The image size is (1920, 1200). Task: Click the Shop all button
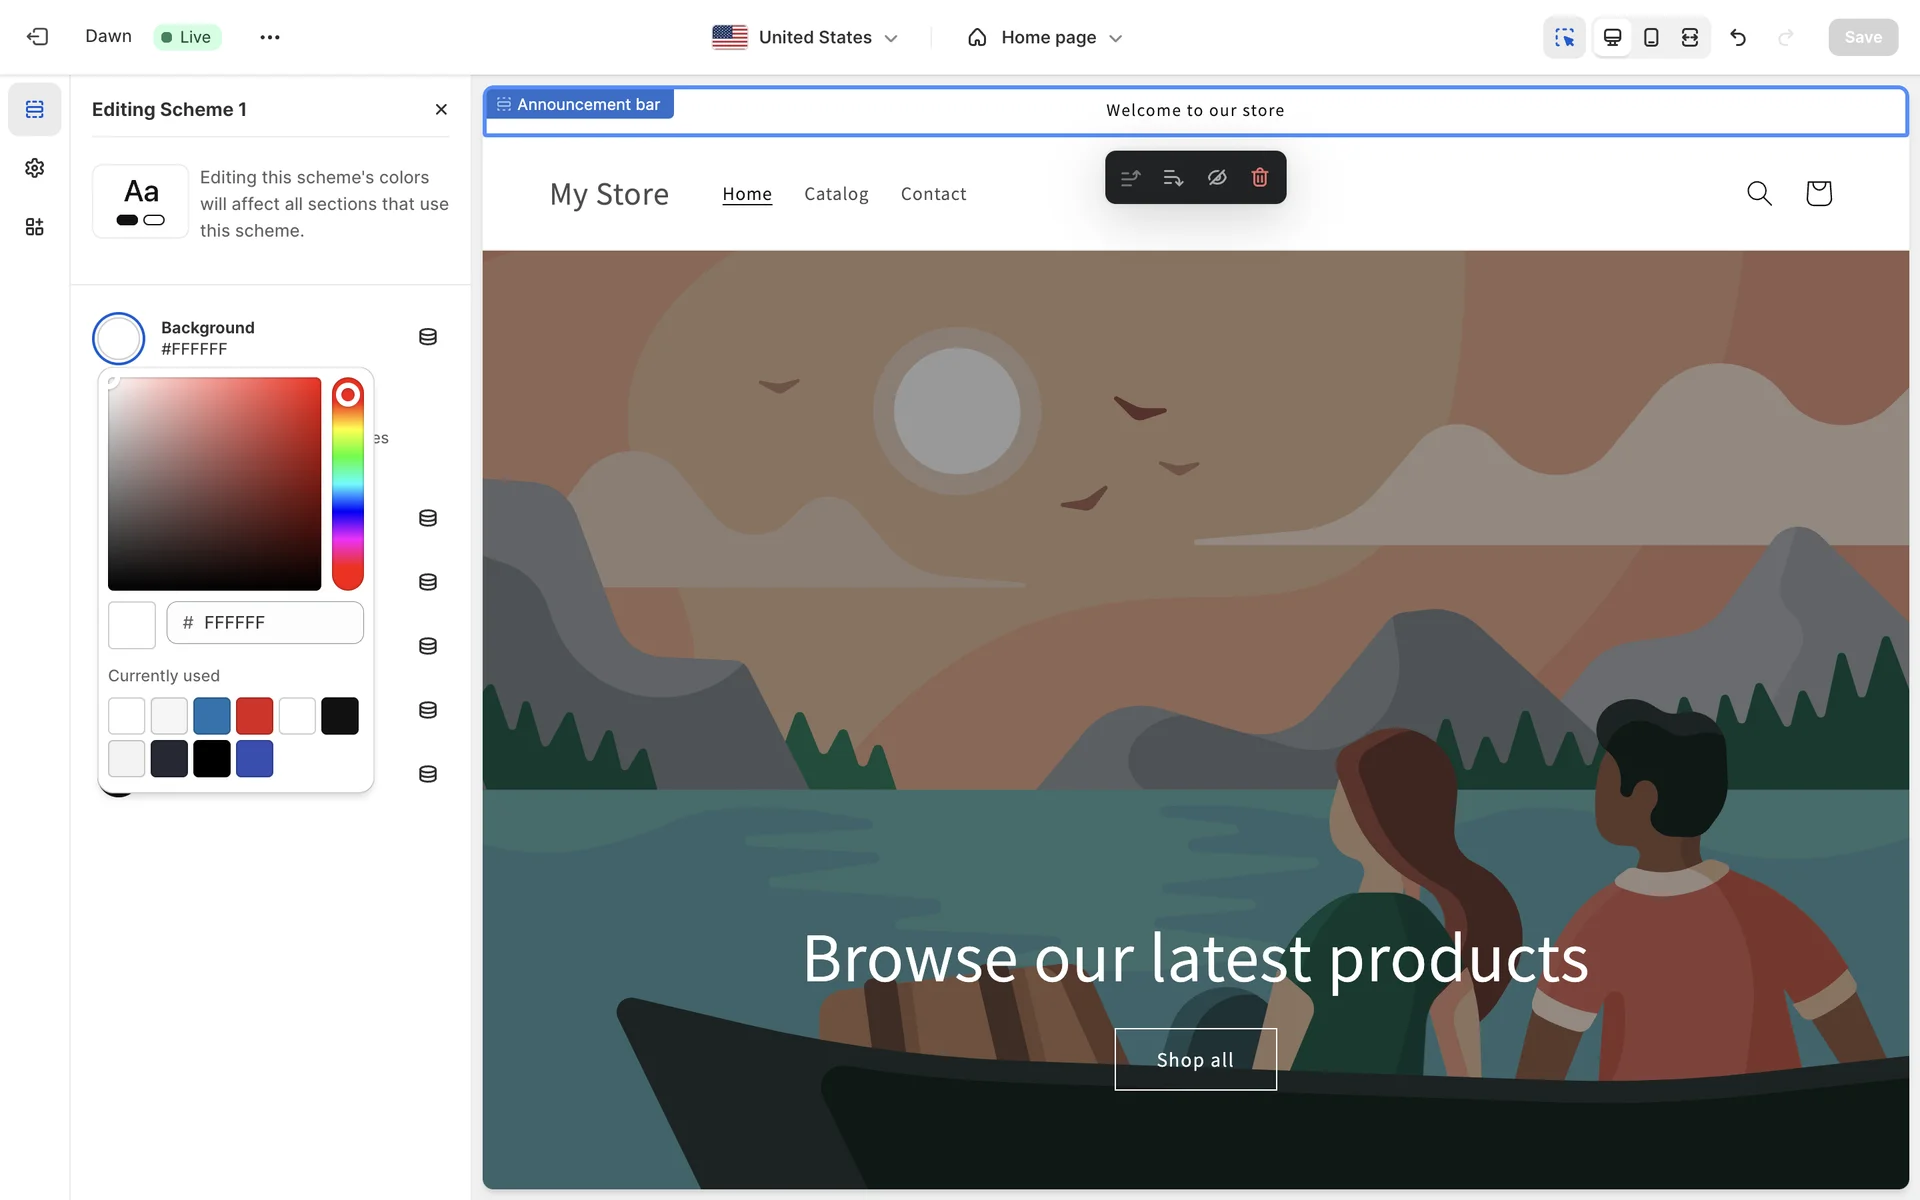tap(1195, 1060)
